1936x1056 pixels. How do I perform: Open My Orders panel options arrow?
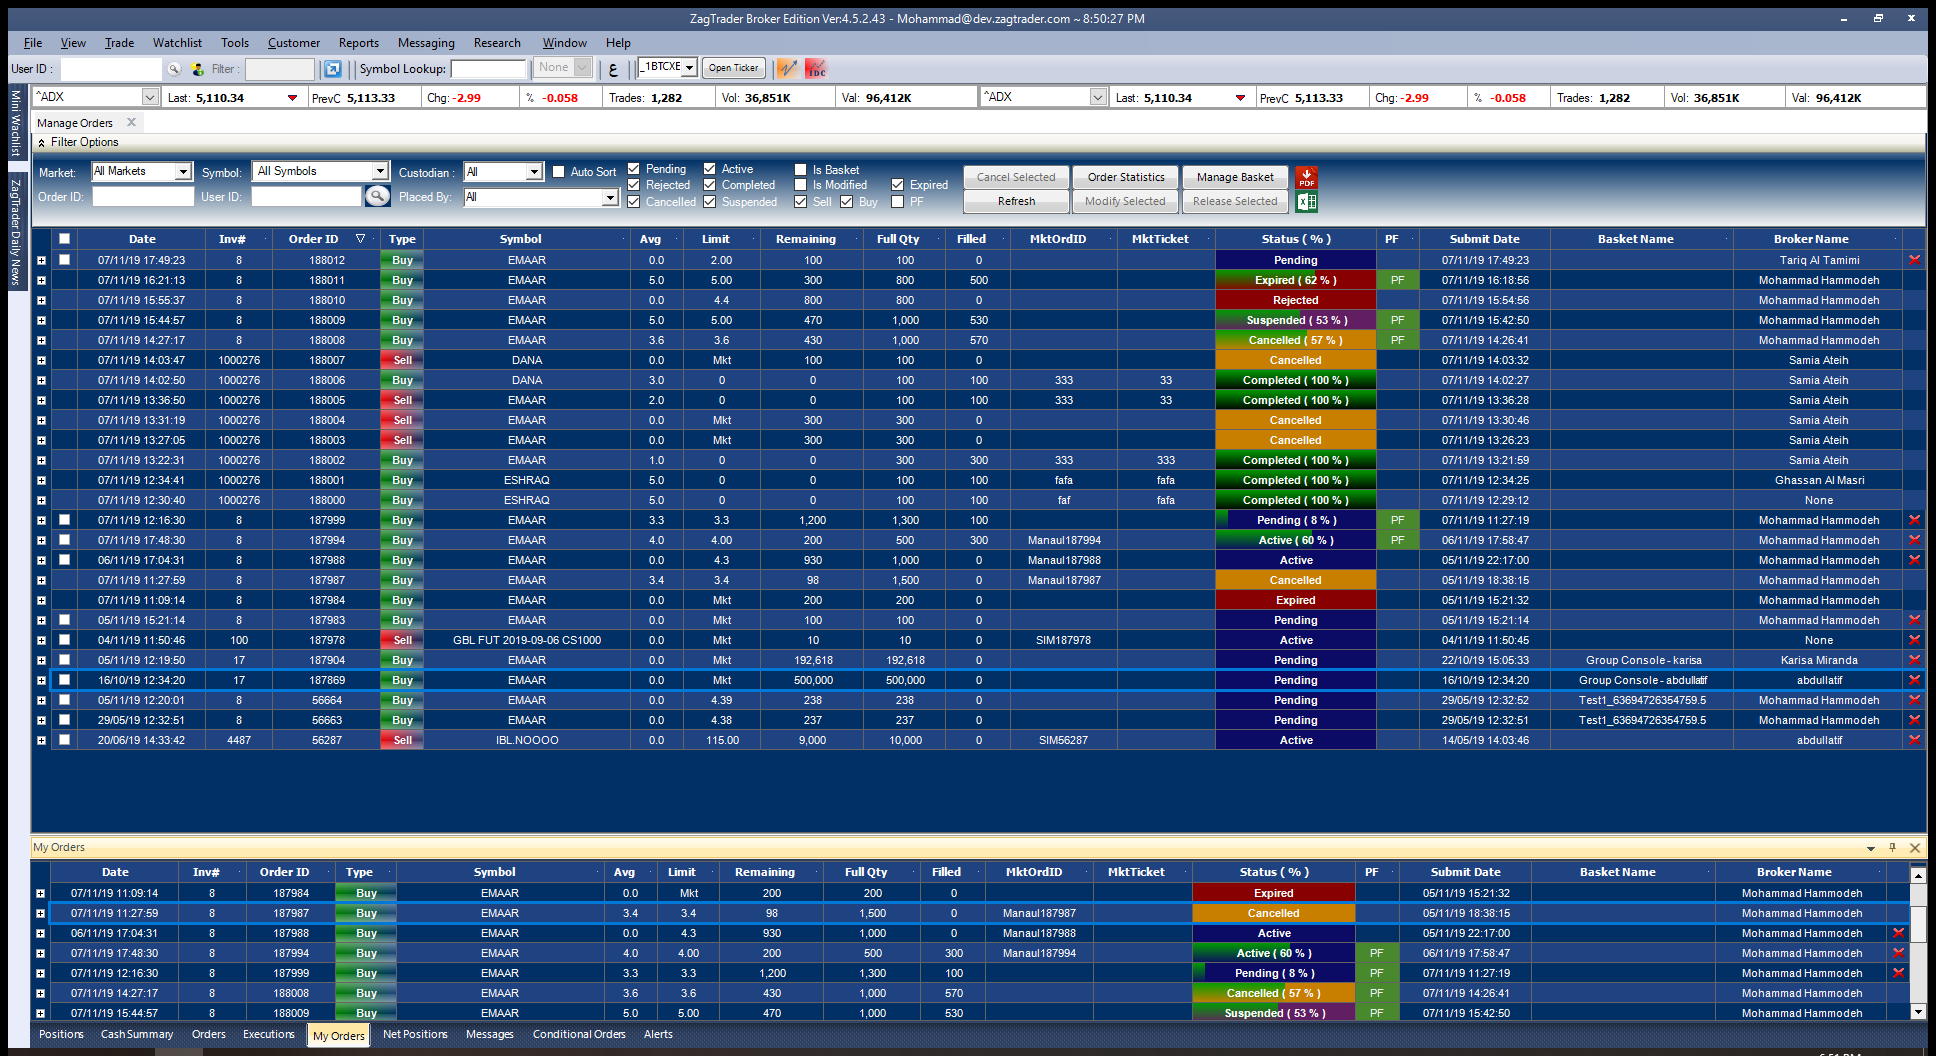tap(1871, 848)
